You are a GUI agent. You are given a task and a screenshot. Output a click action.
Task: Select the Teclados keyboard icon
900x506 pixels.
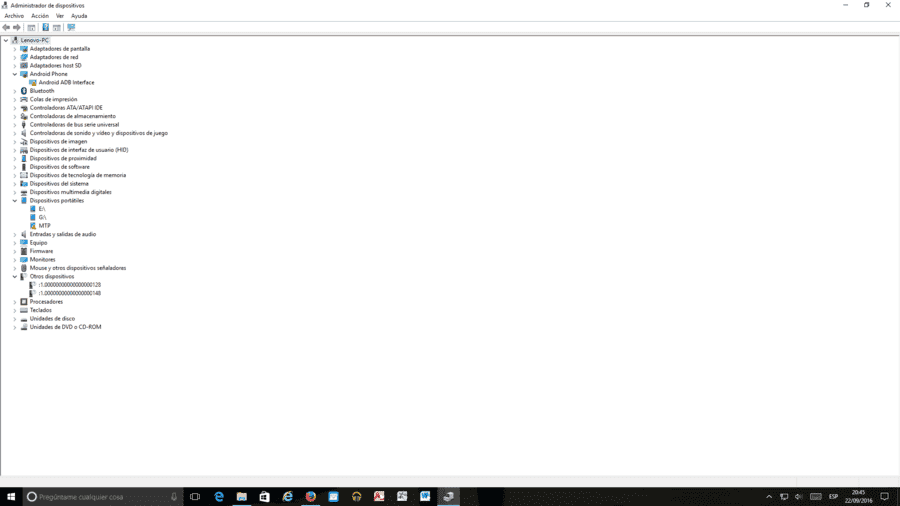(24, 310)
